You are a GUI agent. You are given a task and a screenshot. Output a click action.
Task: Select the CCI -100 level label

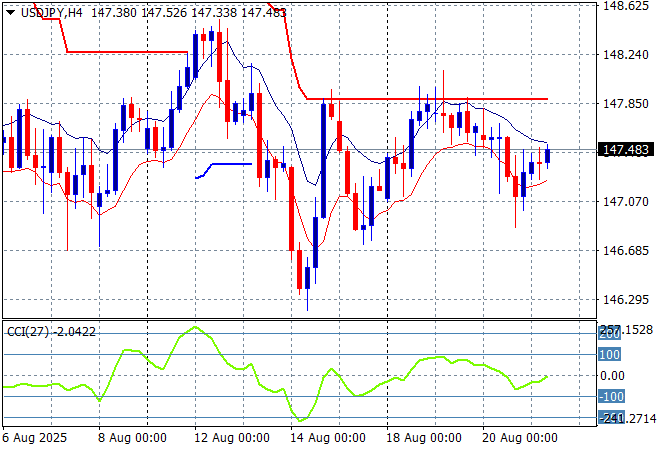pos(612,397)
